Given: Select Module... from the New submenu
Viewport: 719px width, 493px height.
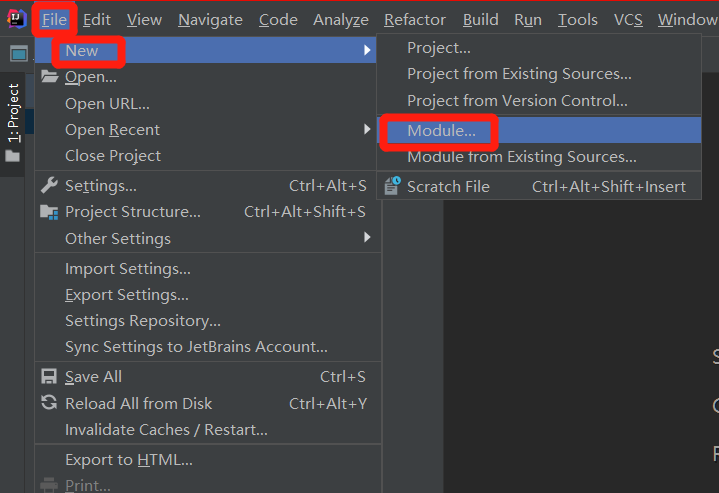Looking at the screenshot, I should pos(441,130).
